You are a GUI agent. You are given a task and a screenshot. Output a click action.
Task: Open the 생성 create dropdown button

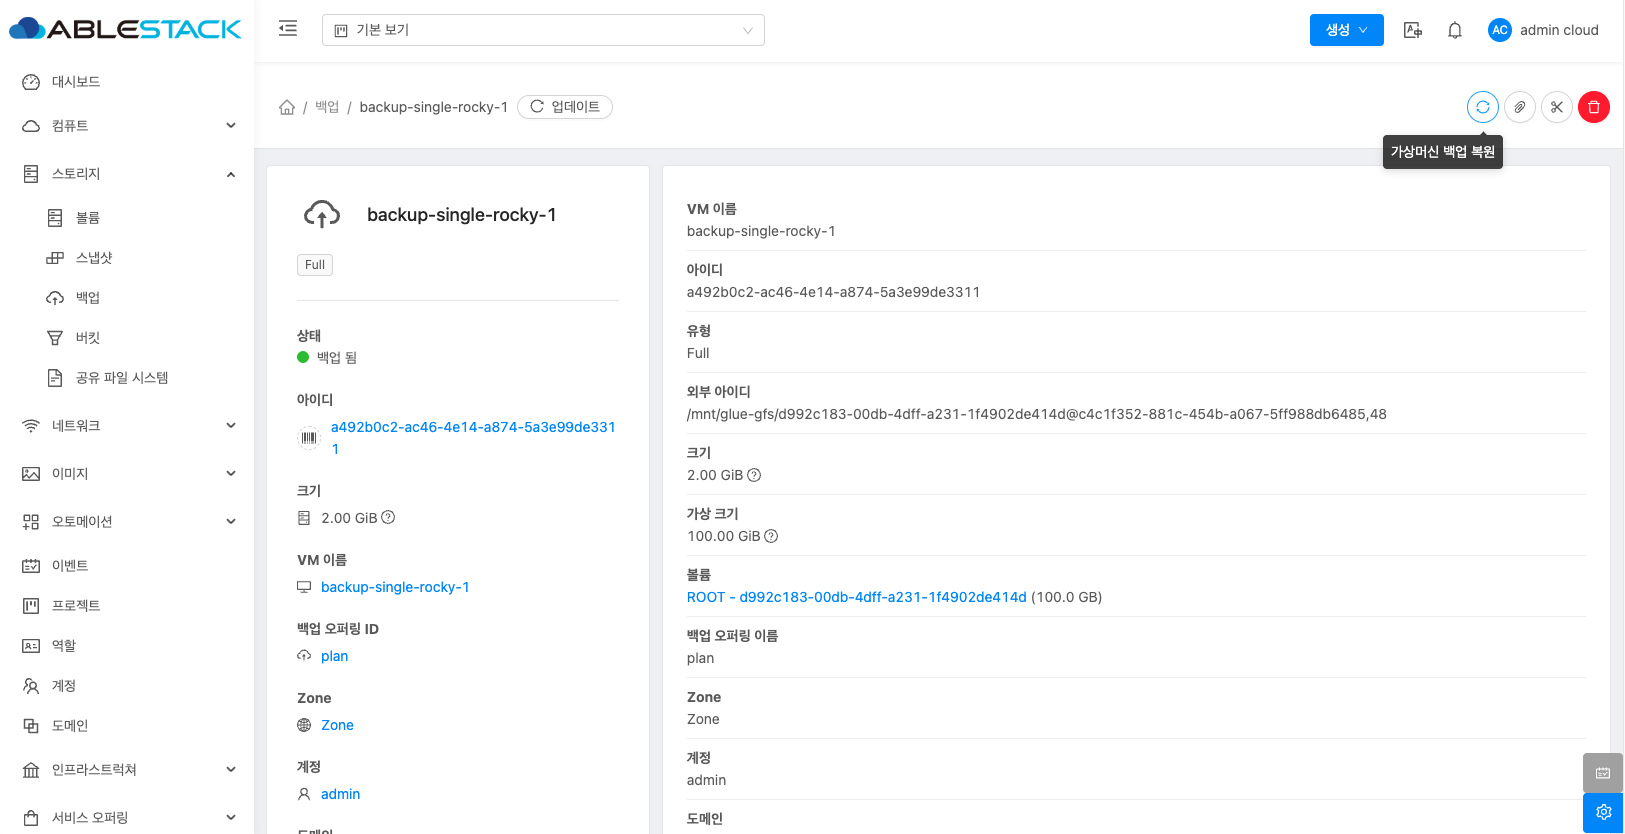coord(1346,30)
